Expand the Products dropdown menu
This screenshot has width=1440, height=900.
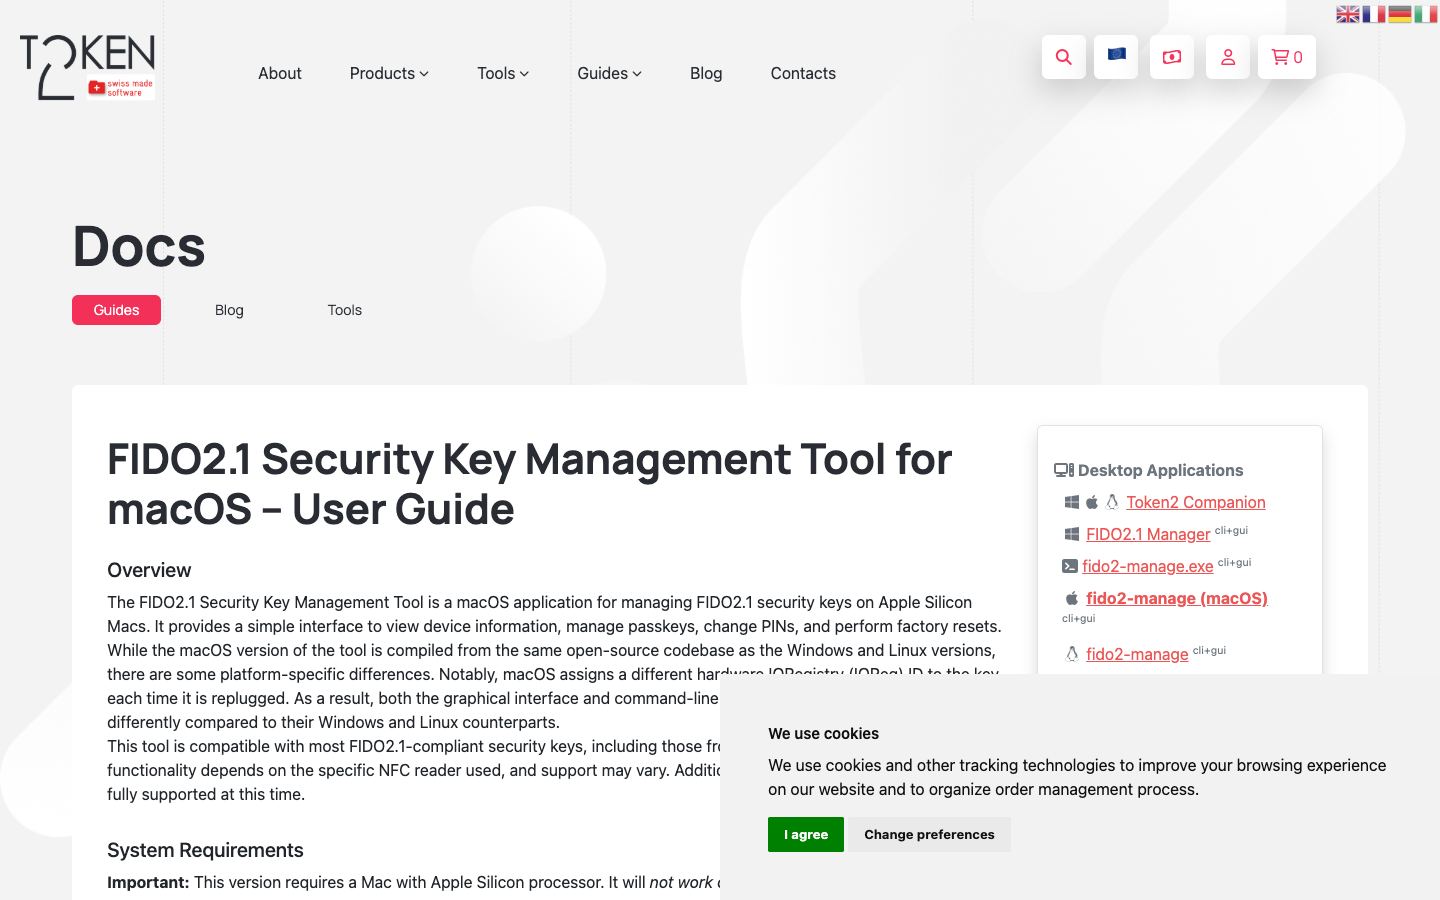pos(389,73)
